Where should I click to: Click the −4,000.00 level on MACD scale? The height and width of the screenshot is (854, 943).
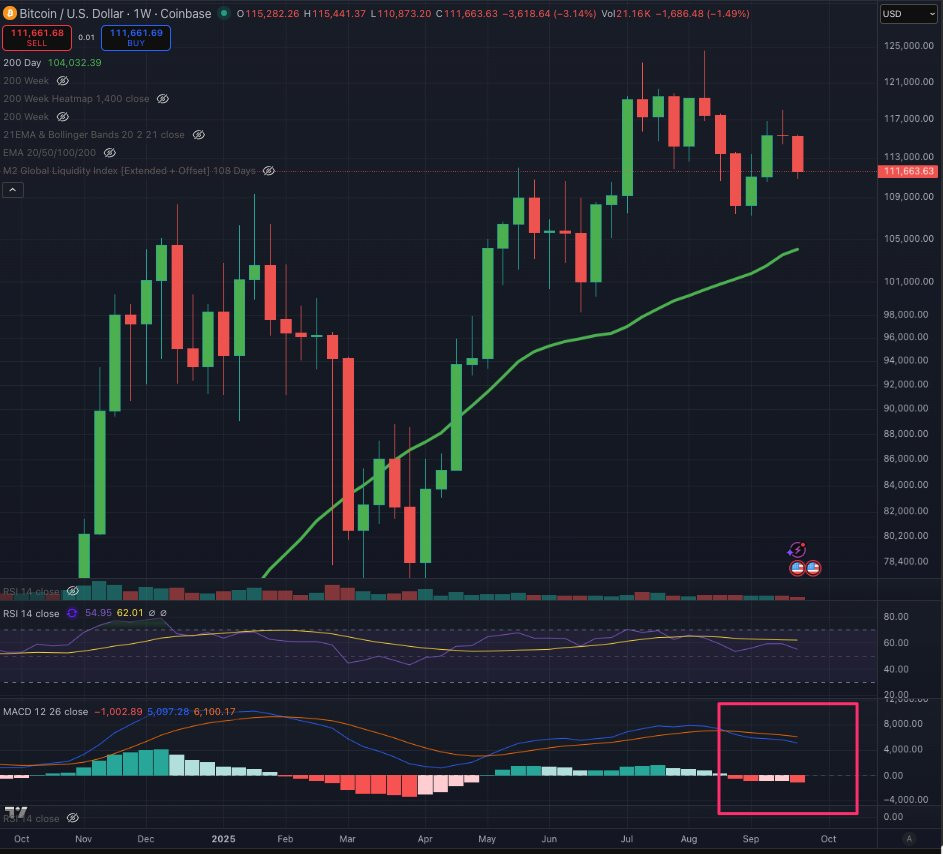[906, 799]
